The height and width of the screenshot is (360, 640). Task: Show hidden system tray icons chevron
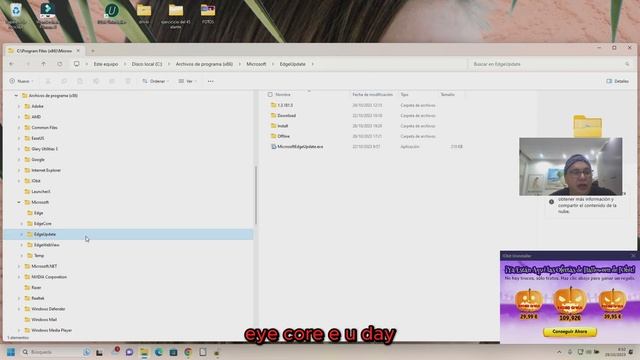click(559, 352)
